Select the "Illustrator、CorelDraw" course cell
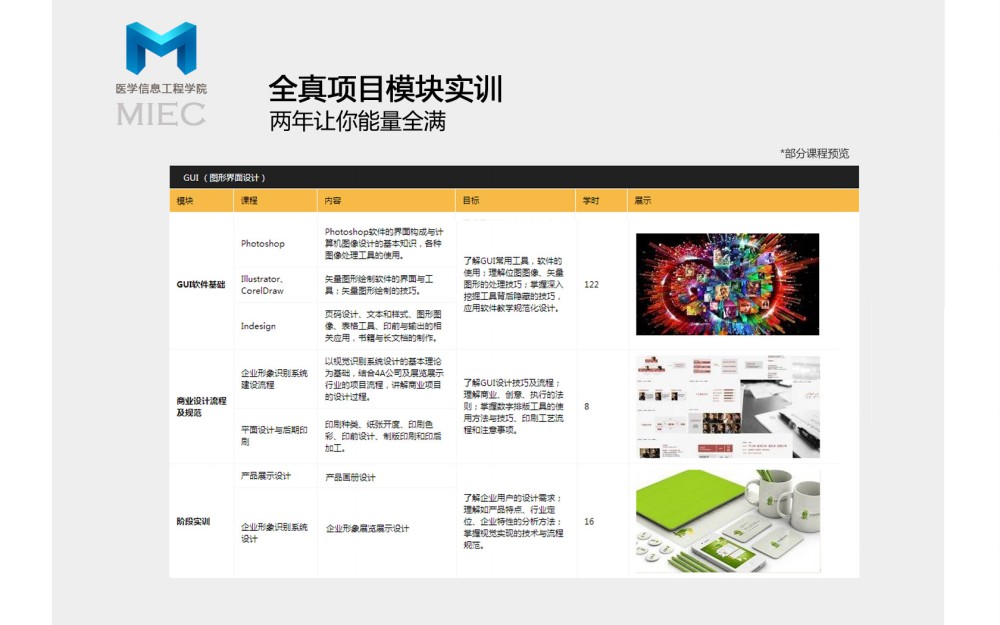This screenshot has height=625, width=1000. [x=263, y=284]
